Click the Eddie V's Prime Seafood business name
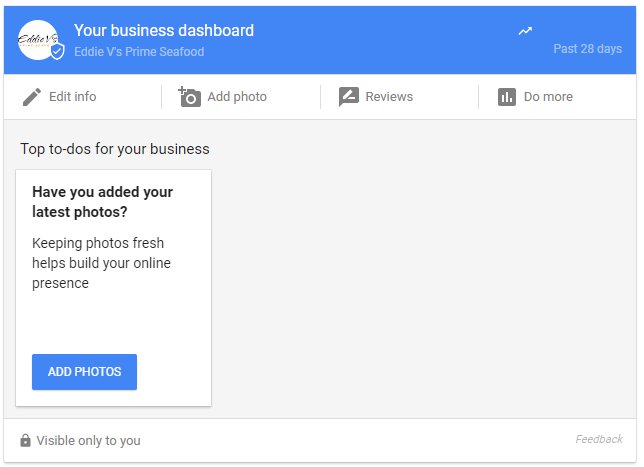Screen dimensions: 644x467 [139, 52]
